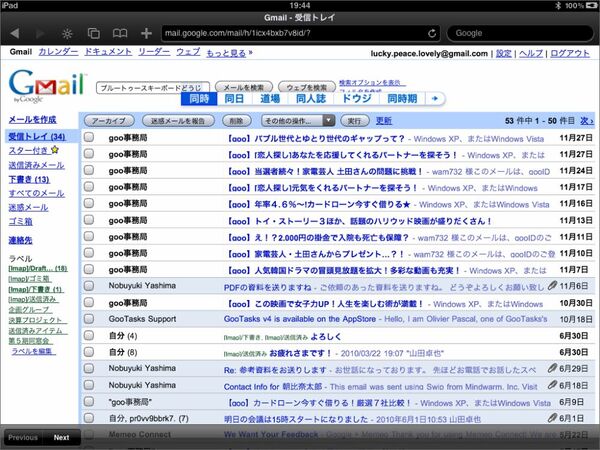Click paperclip on Contact Info for 朝比奈太郎 row
Screen dimensions: 600x450
(552, 385)
